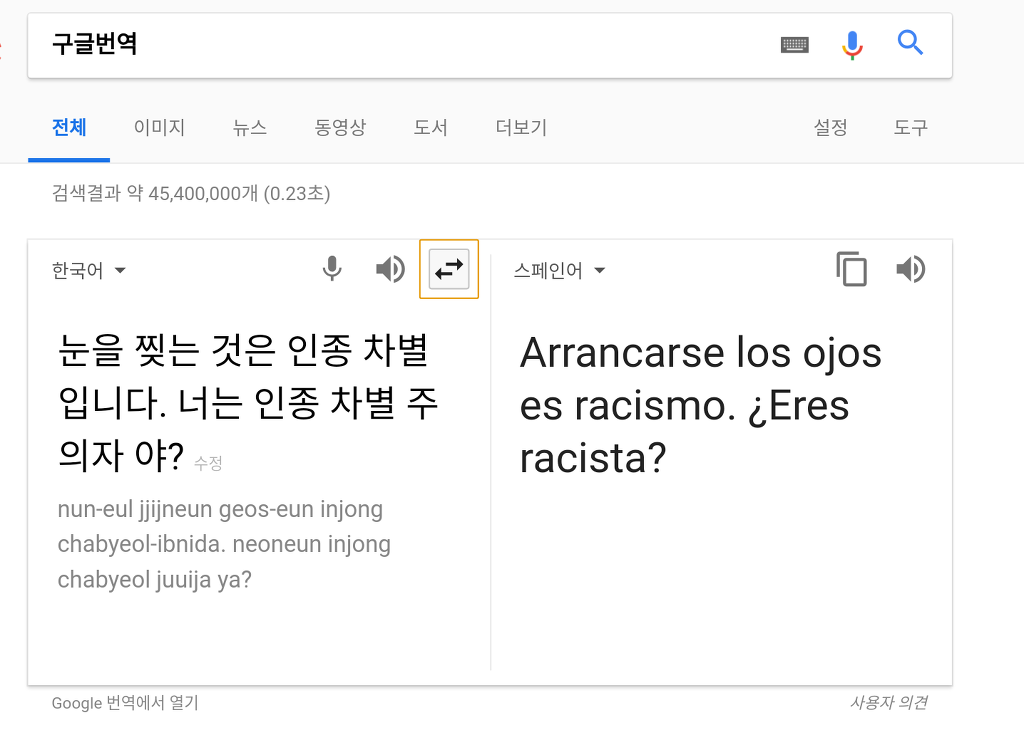Open translation in Google 번역

(x=124, y=703)
